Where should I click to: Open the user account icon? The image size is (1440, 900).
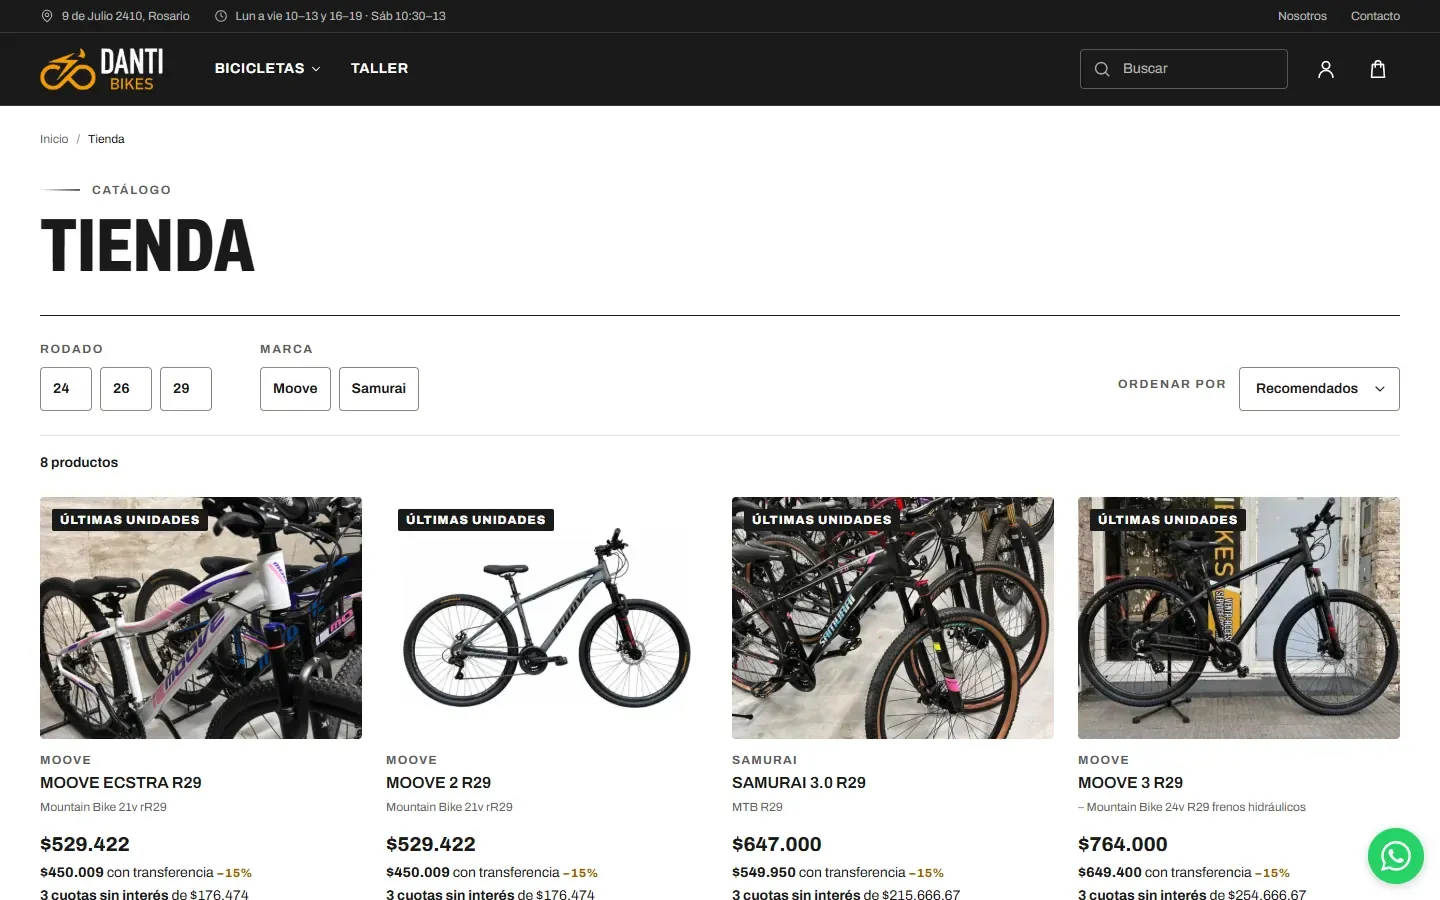point(1326,69)
